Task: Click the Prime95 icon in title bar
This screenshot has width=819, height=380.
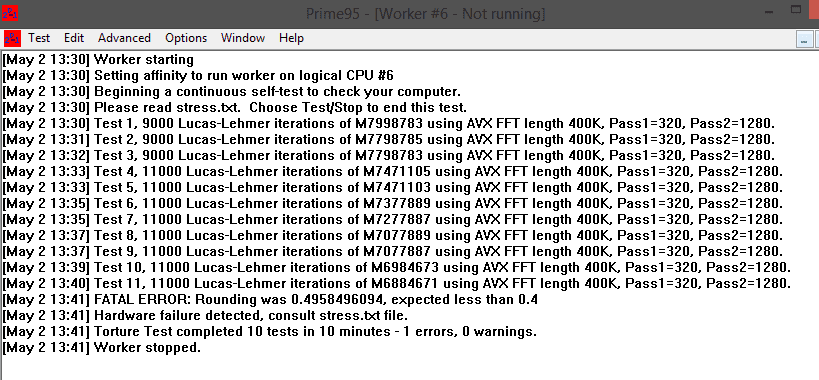Action: pyautogui.click(x=10, y=14)
